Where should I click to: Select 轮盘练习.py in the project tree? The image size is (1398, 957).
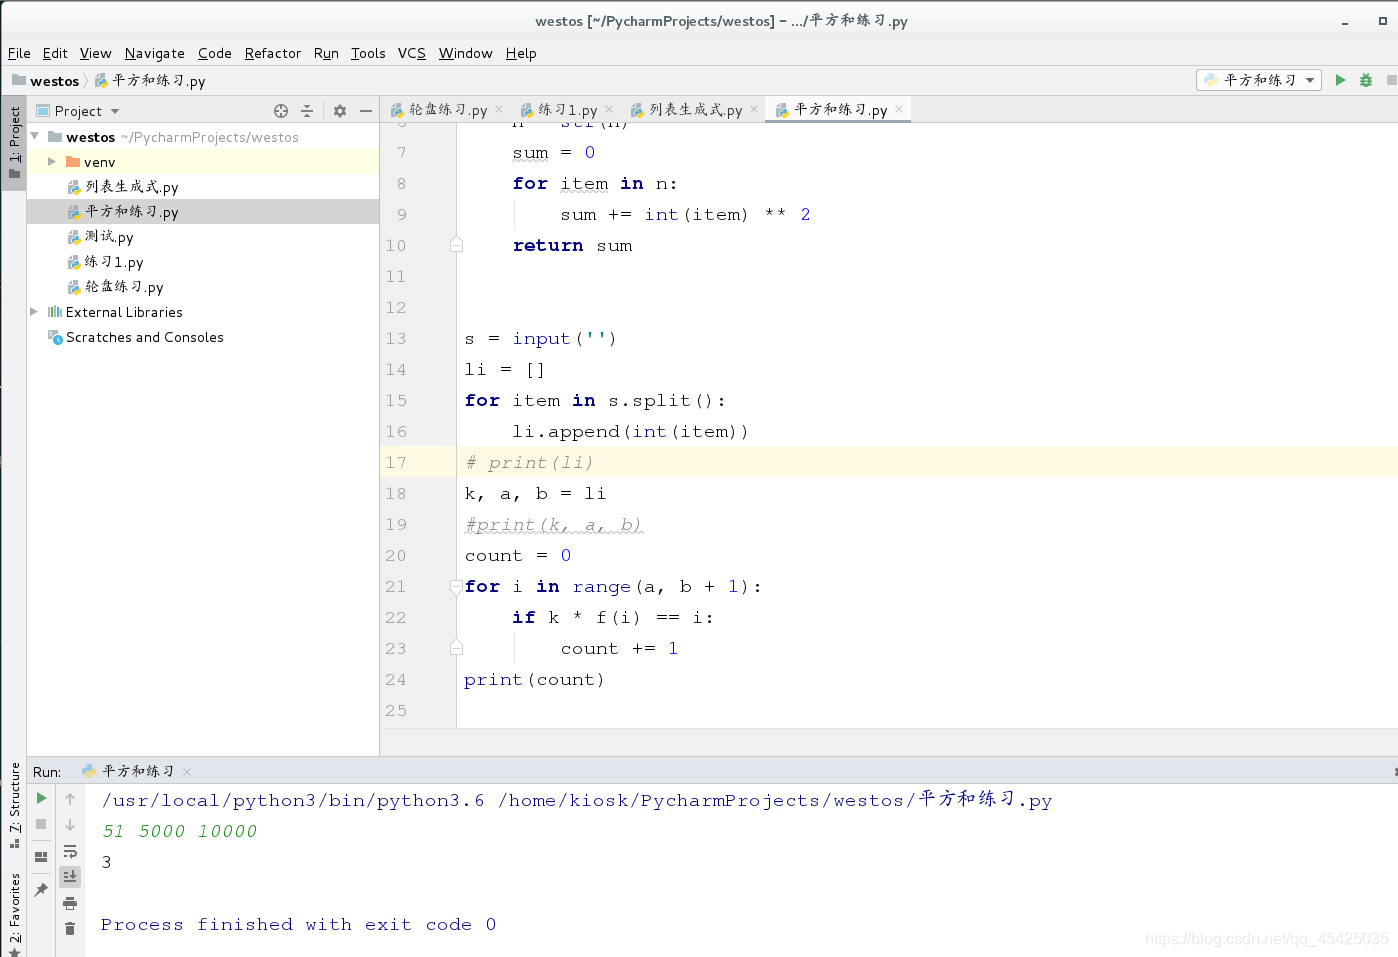pyautogui.click(x=124, y=287)
